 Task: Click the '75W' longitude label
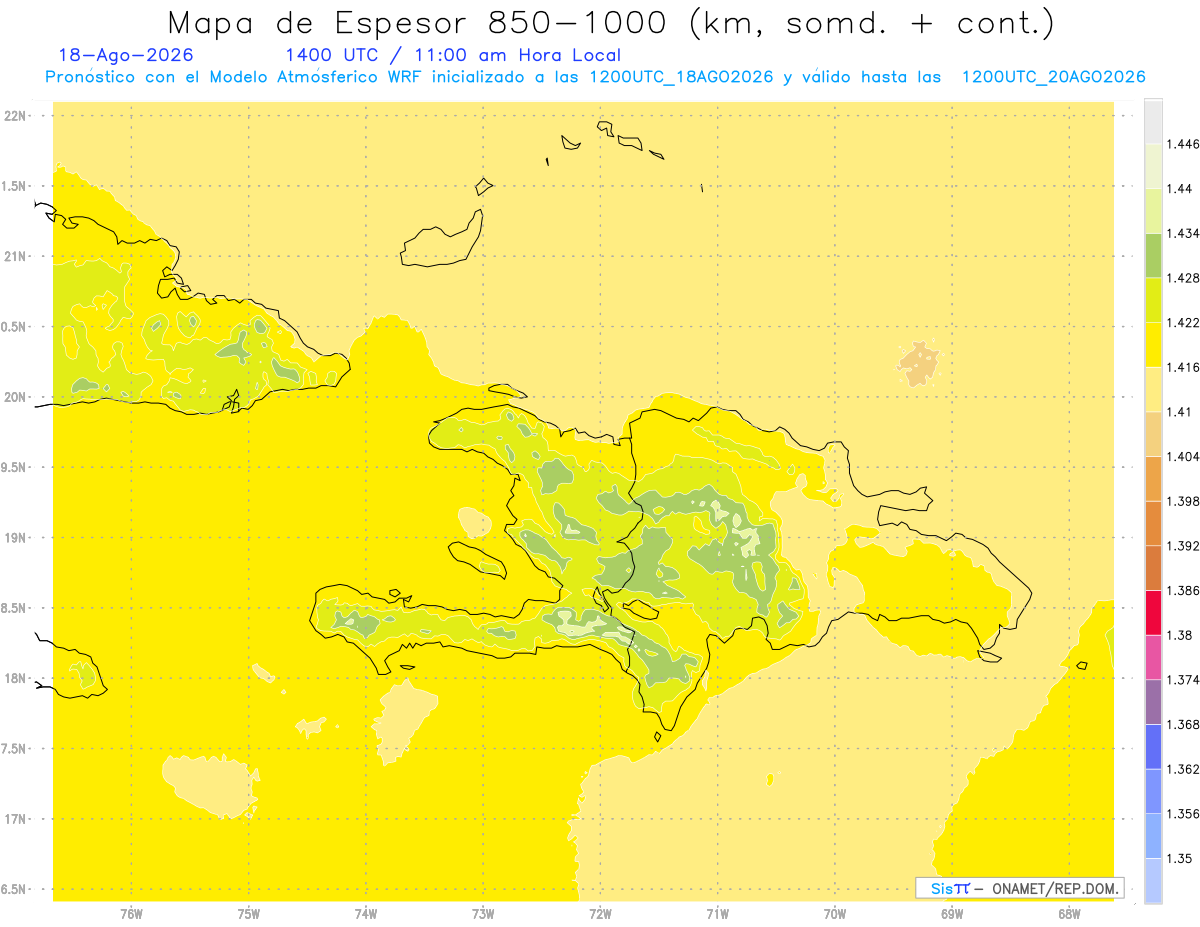[249, 913]
